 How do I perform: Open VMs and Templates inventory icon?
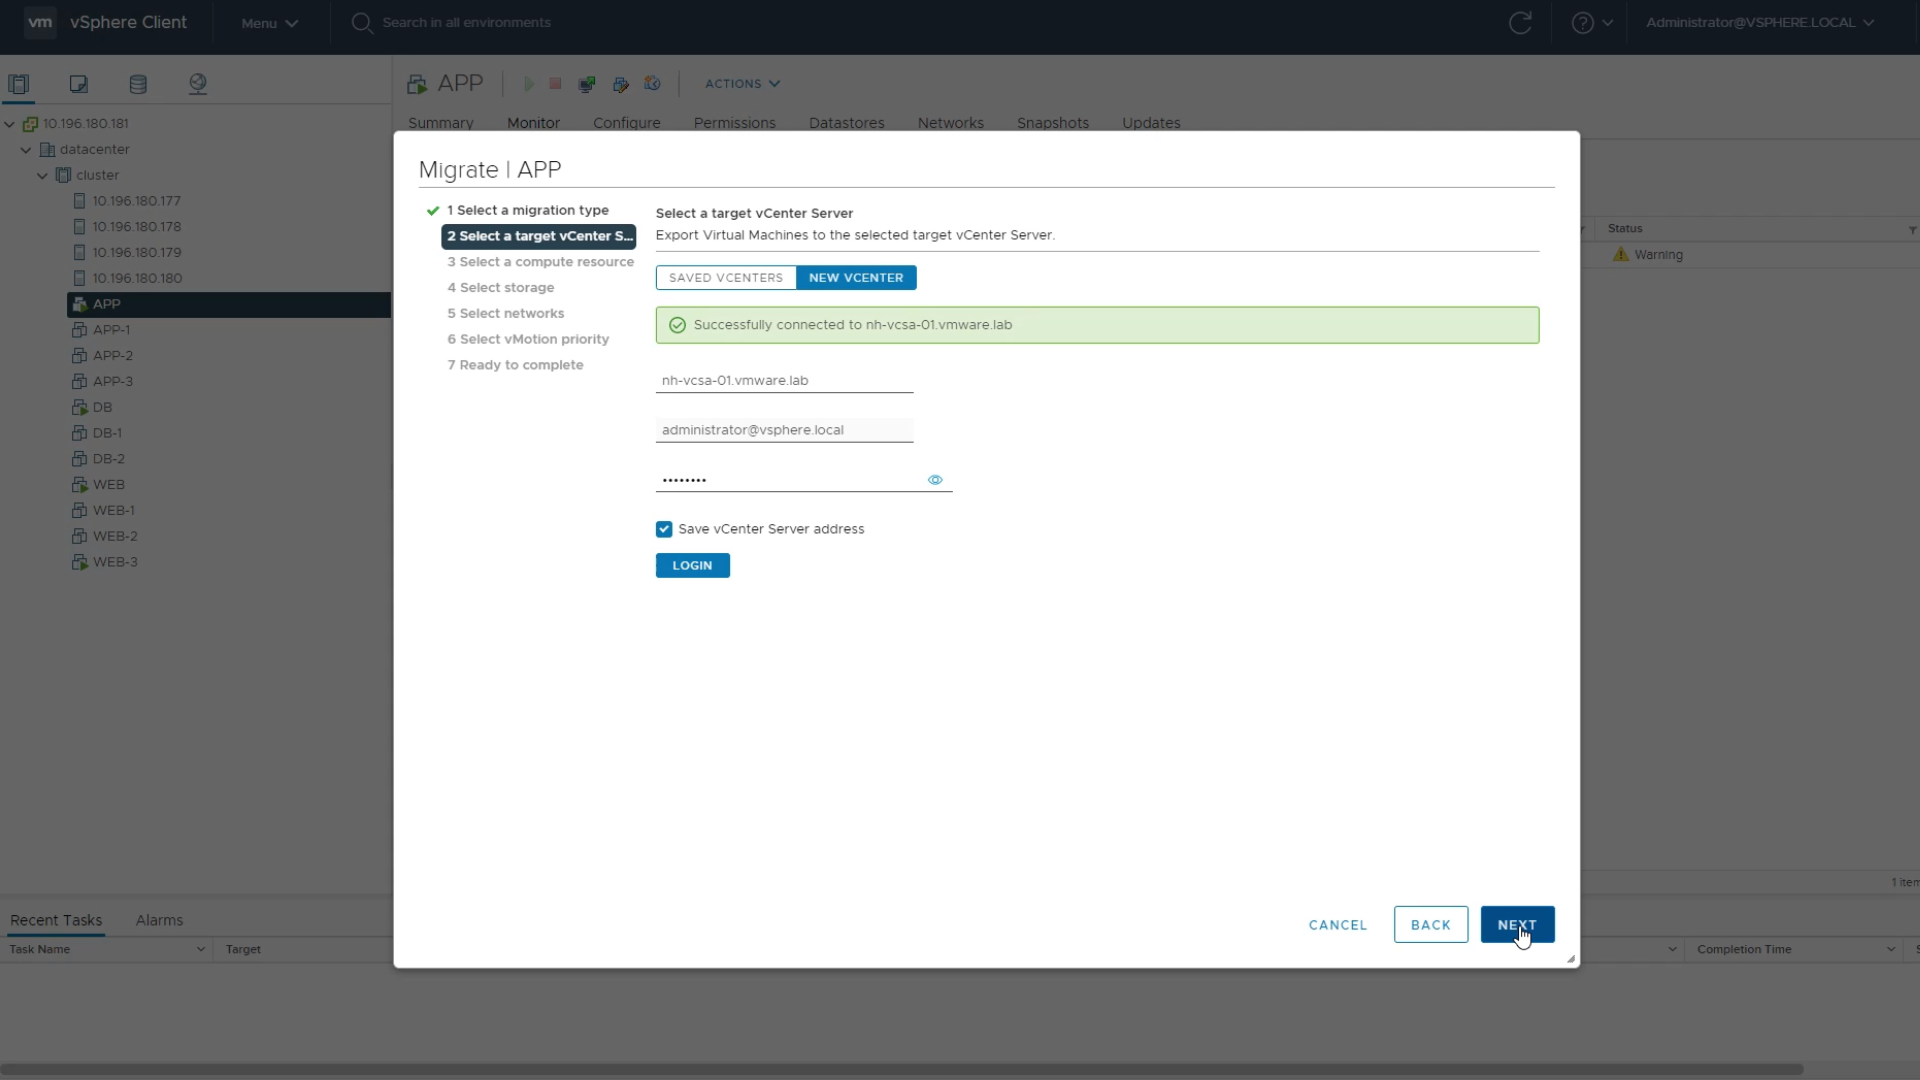click(x=79, y=84)
